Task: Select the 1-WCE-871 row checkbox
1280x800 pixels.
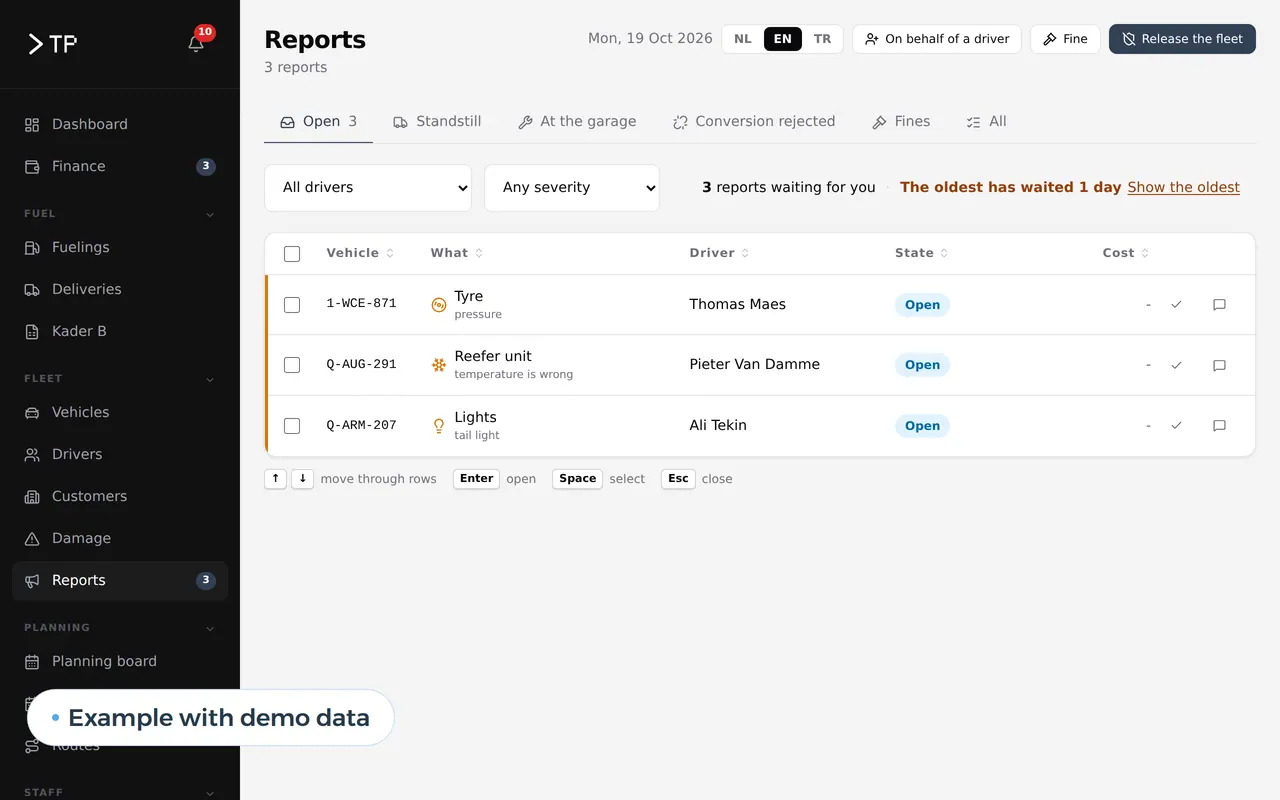Action: (292, 305)
